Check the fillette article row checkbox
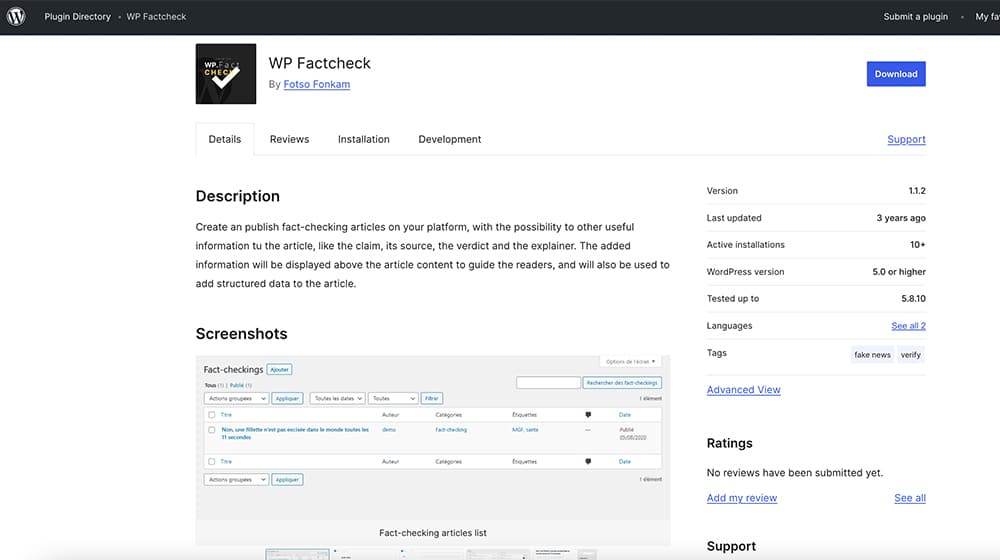 pyautogui.click(x=212, y=430)
